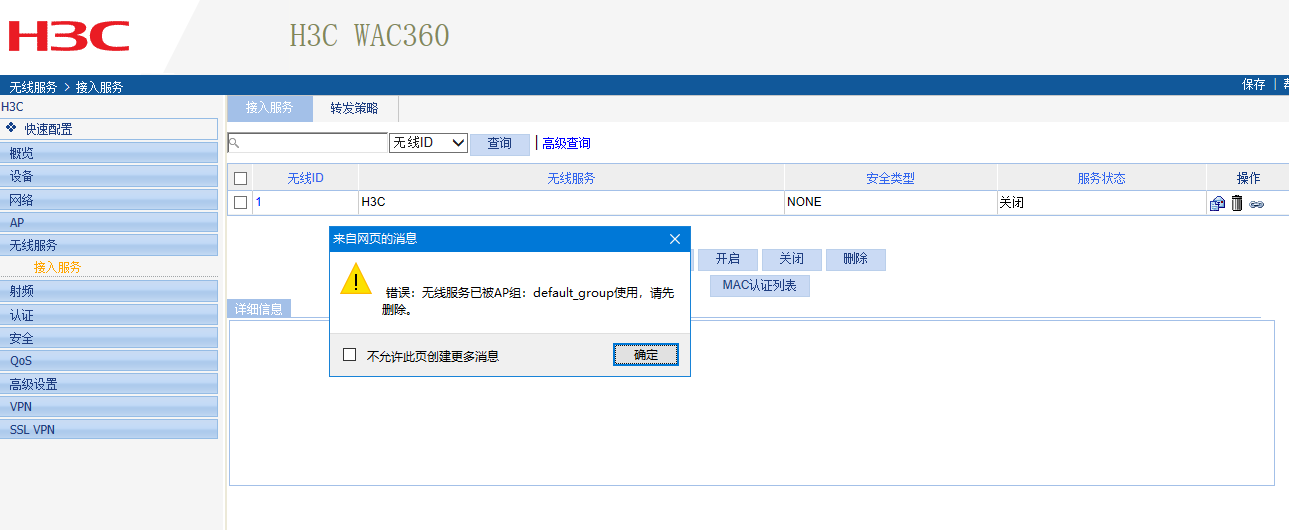1289x530 pixels.
Task: Expand the 快速配置 sidebar item
Action: [x=109, y=129]
